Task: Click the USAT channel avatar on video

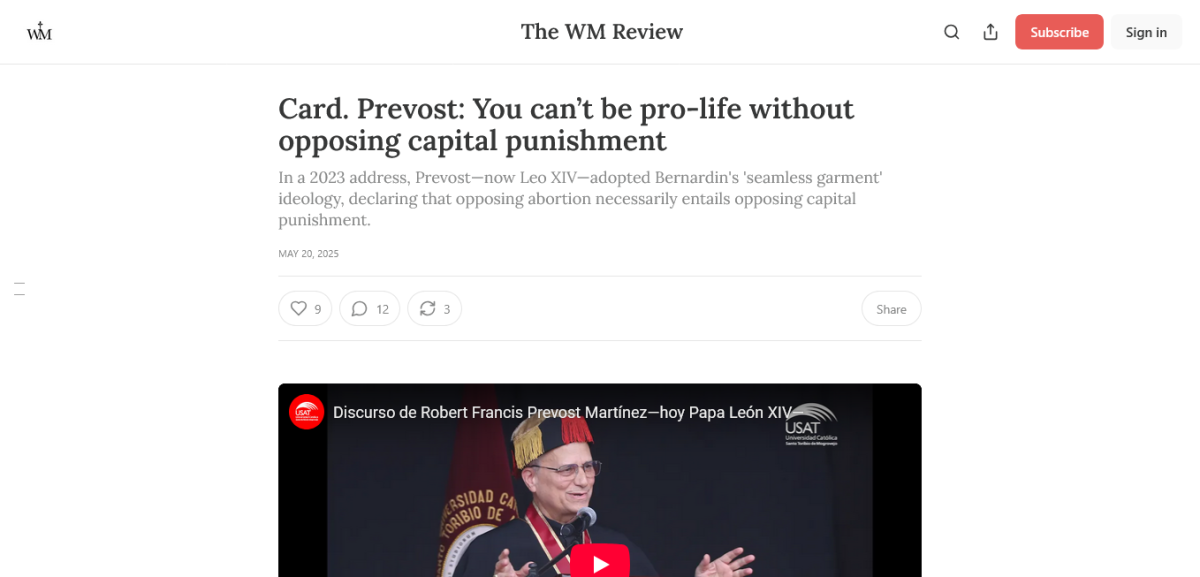Action: tap(307, 412)
